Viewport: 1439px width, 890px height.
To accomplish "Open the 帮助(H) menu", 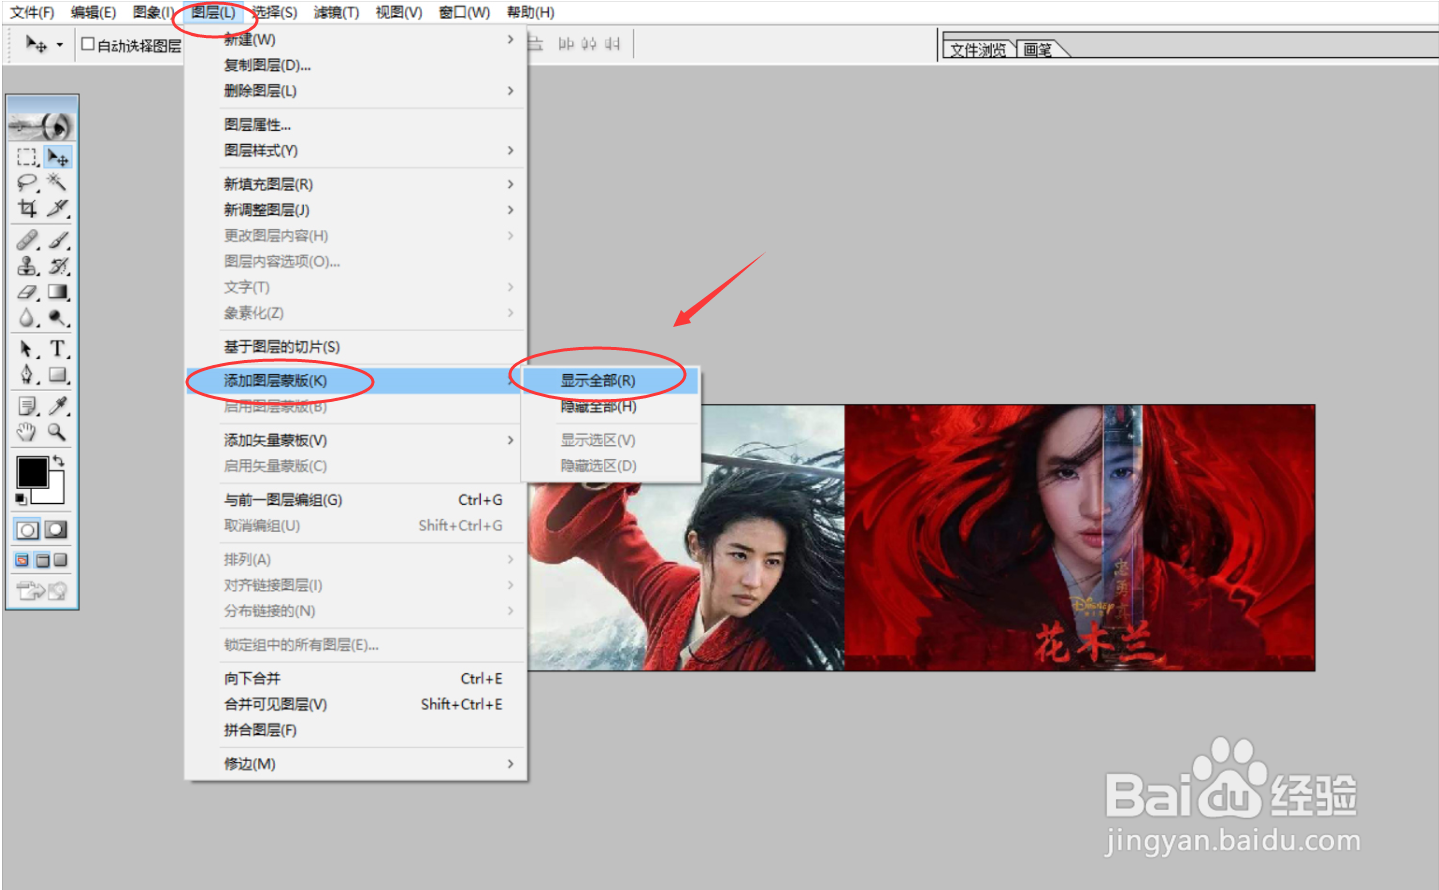I will (x=530, y=12).
